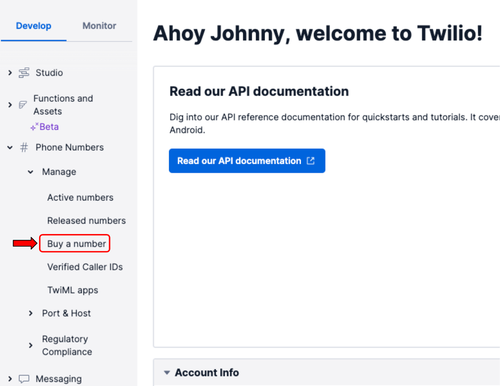The image size is (500, 386).
Task: Click the Phone Numbers hash icon
Action: pos(24,147)
